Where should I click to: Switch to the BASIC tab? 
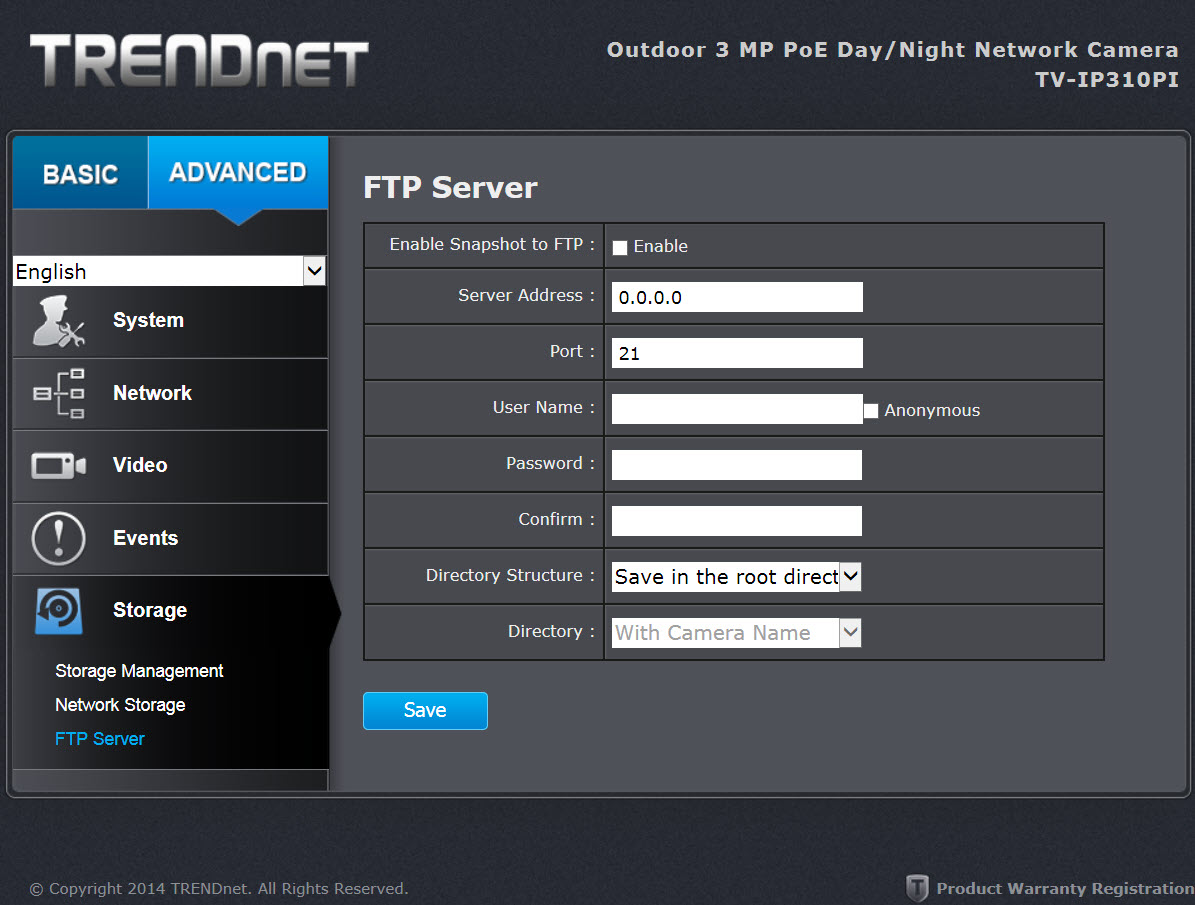(x=80, y=173)
